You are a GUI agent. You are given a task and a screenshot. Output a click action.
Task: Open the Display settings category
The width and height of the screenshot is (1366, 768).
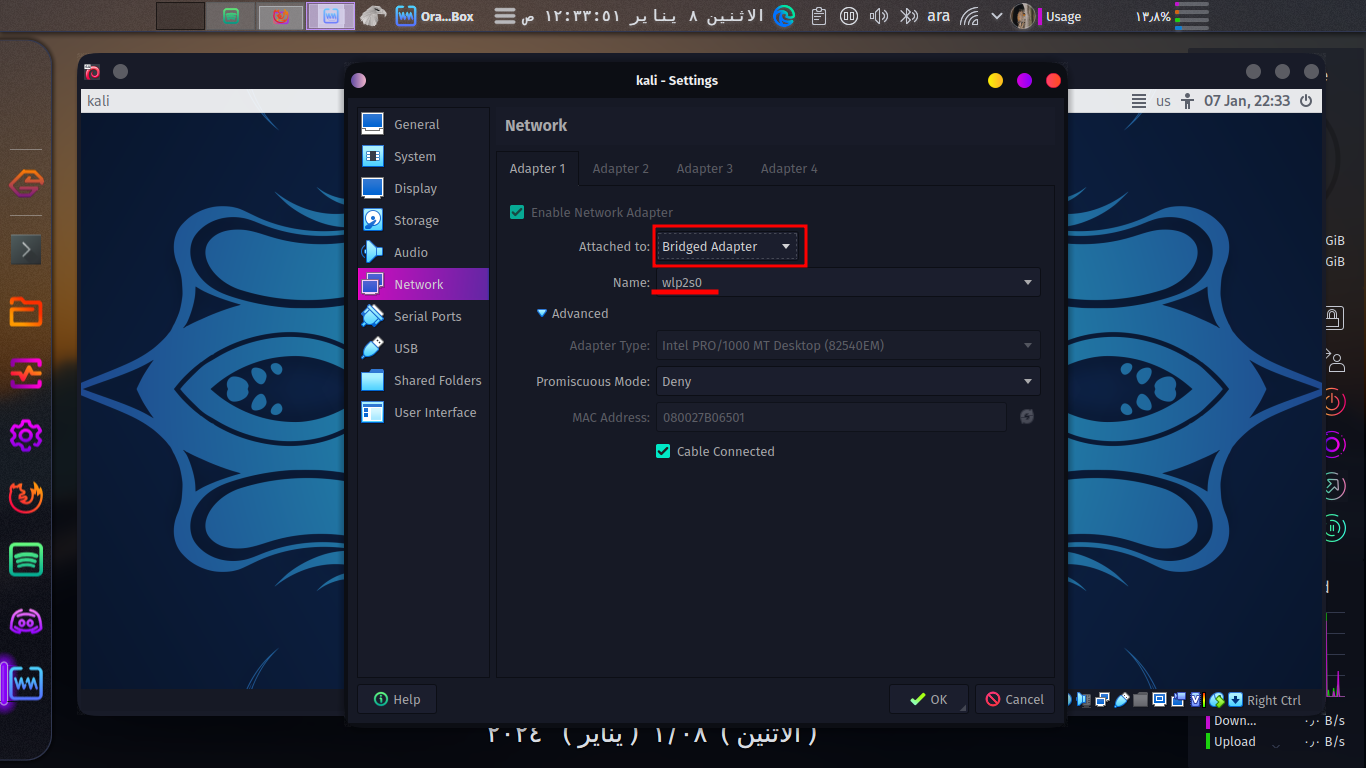(423, 188)
